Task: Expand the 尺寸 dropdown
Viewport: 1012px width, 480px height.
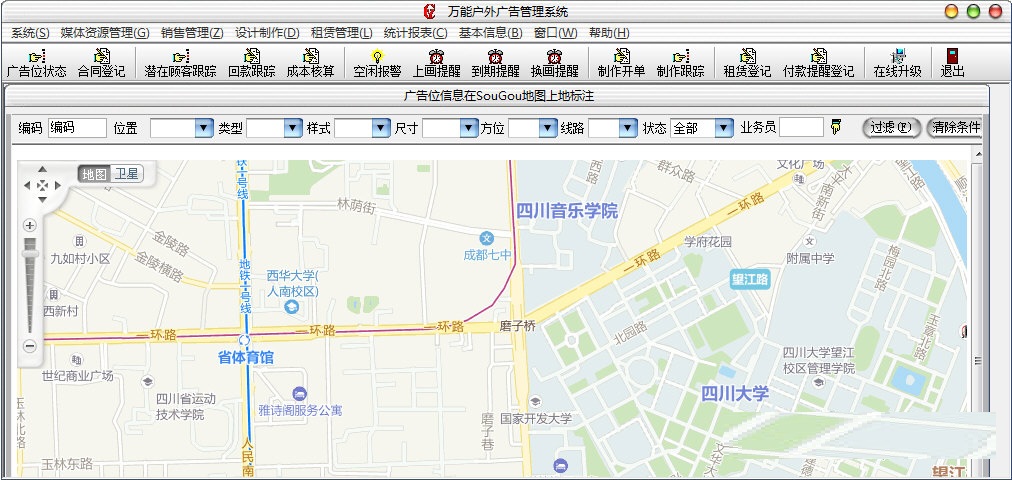Action: point(469,128)
